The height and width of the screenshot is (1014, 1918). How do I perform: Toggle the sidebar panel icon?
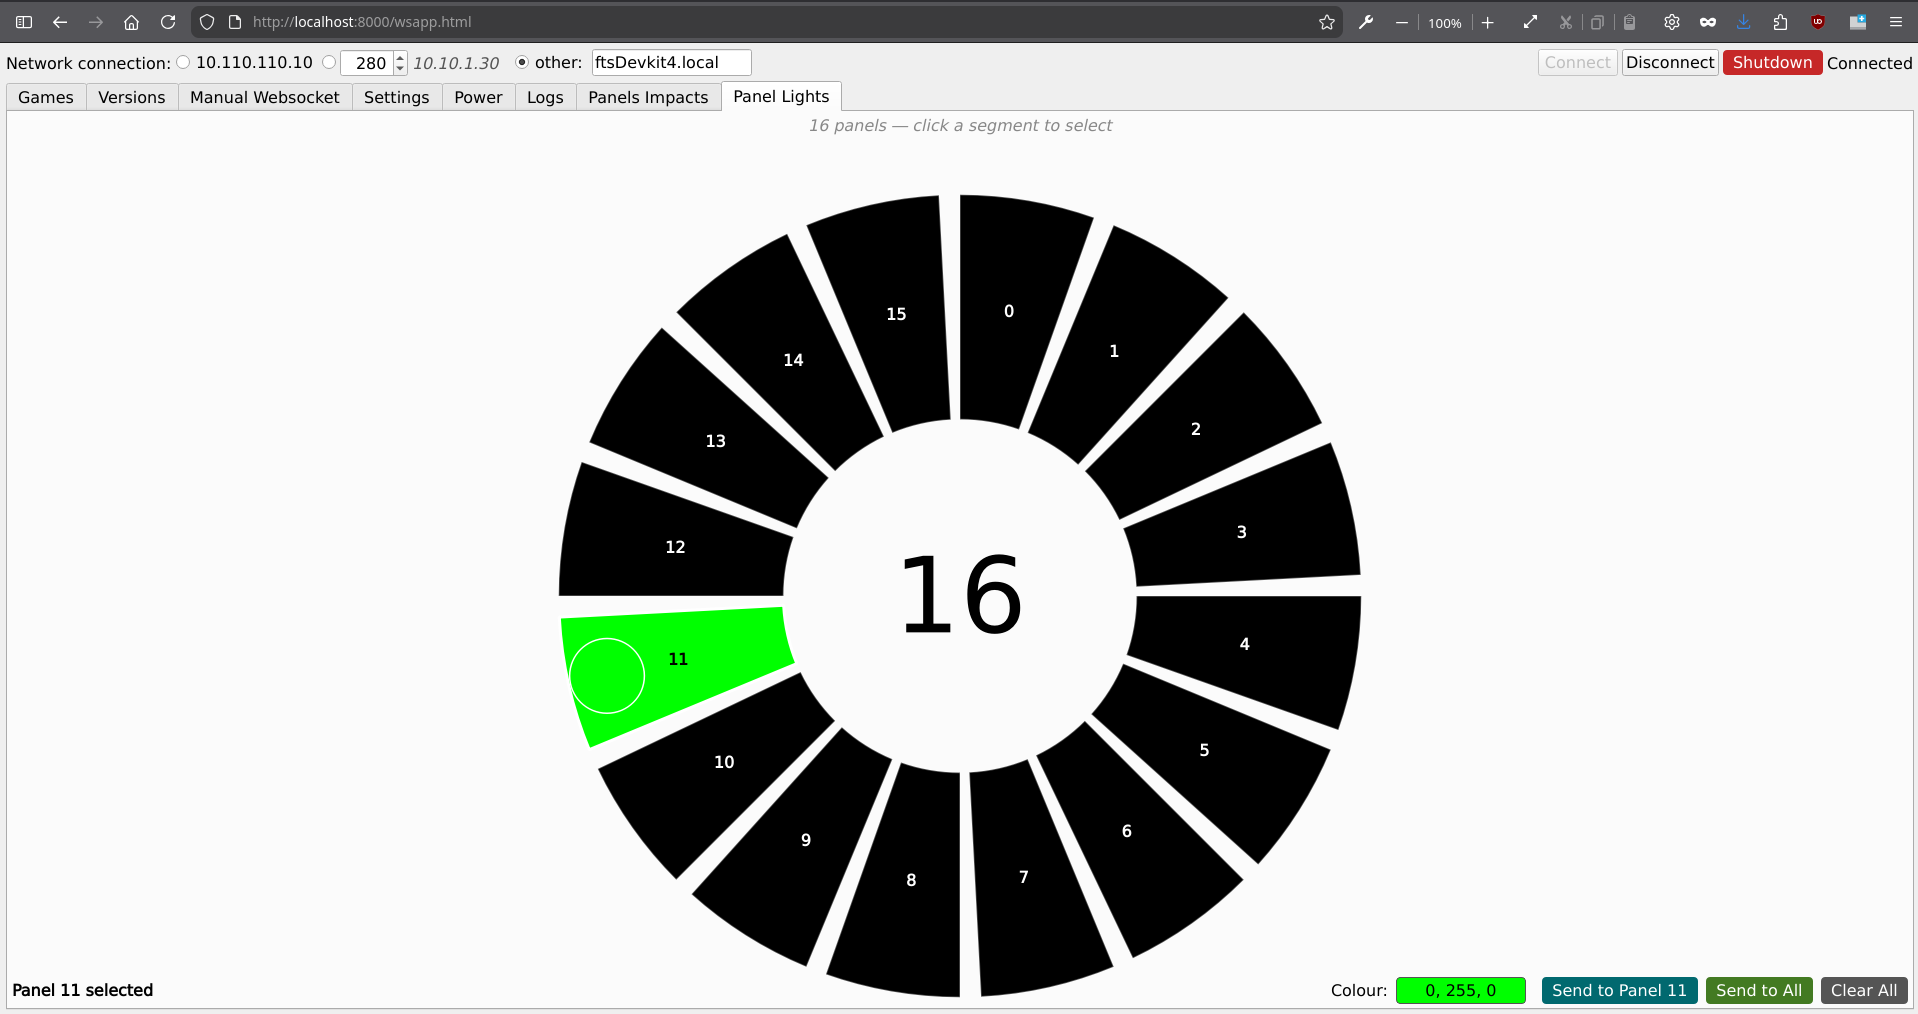(24, 22)
